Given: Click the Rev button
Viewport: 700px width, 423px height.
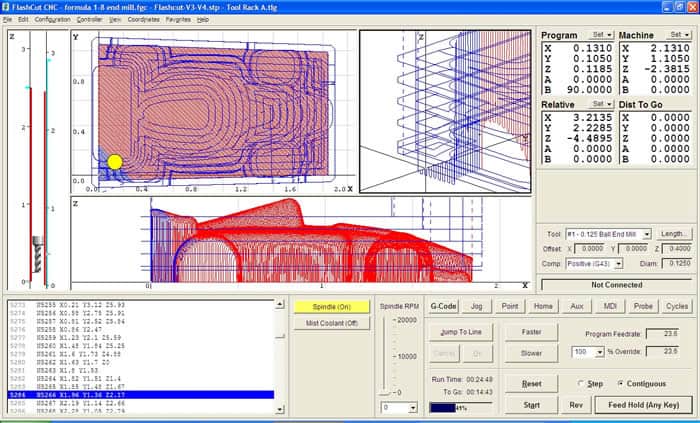Looking at the screenshot, I should tap(576, 405).
